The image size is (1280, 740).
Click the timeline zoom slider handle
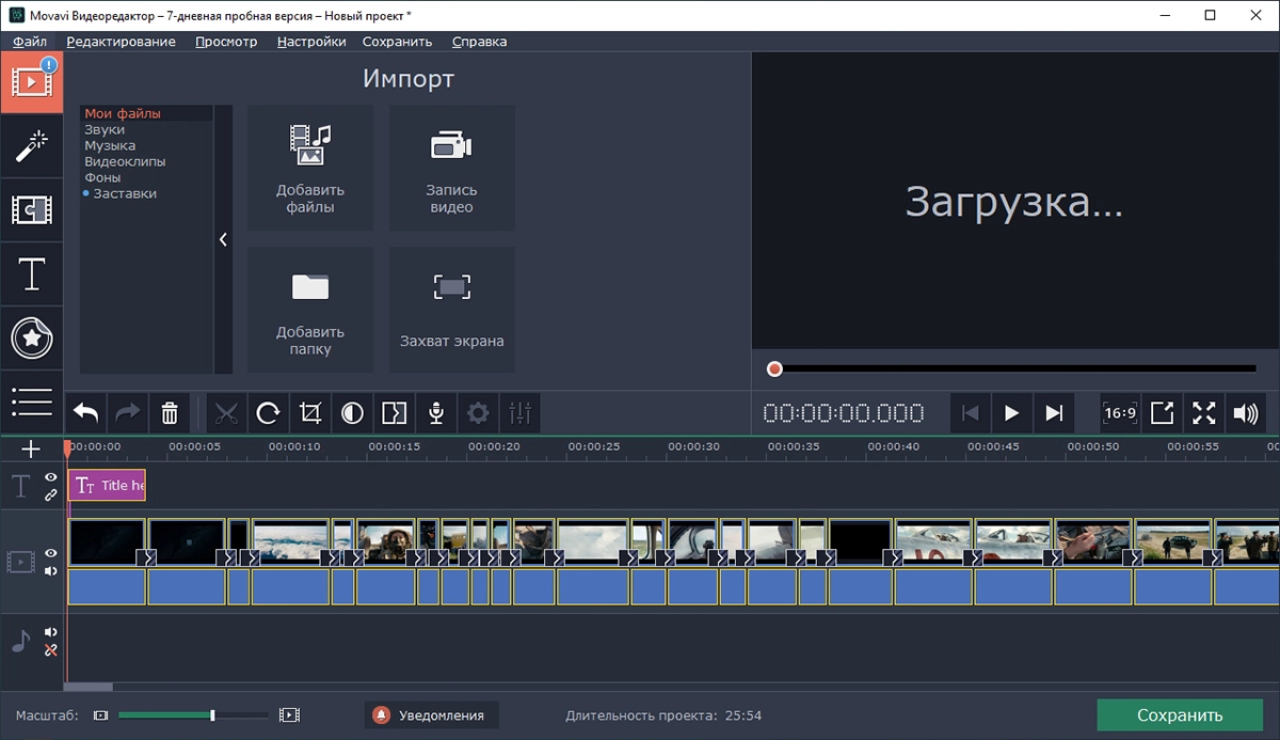coord(212,715)
